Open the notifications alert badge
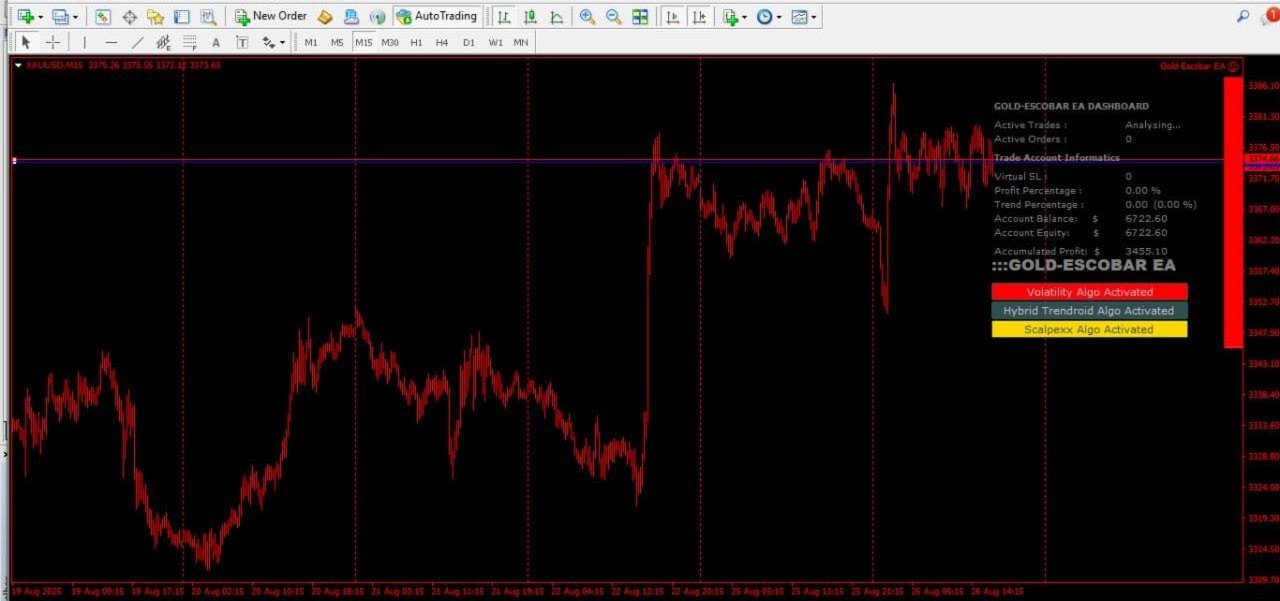1280x601 pixels. click(1272, 15)
